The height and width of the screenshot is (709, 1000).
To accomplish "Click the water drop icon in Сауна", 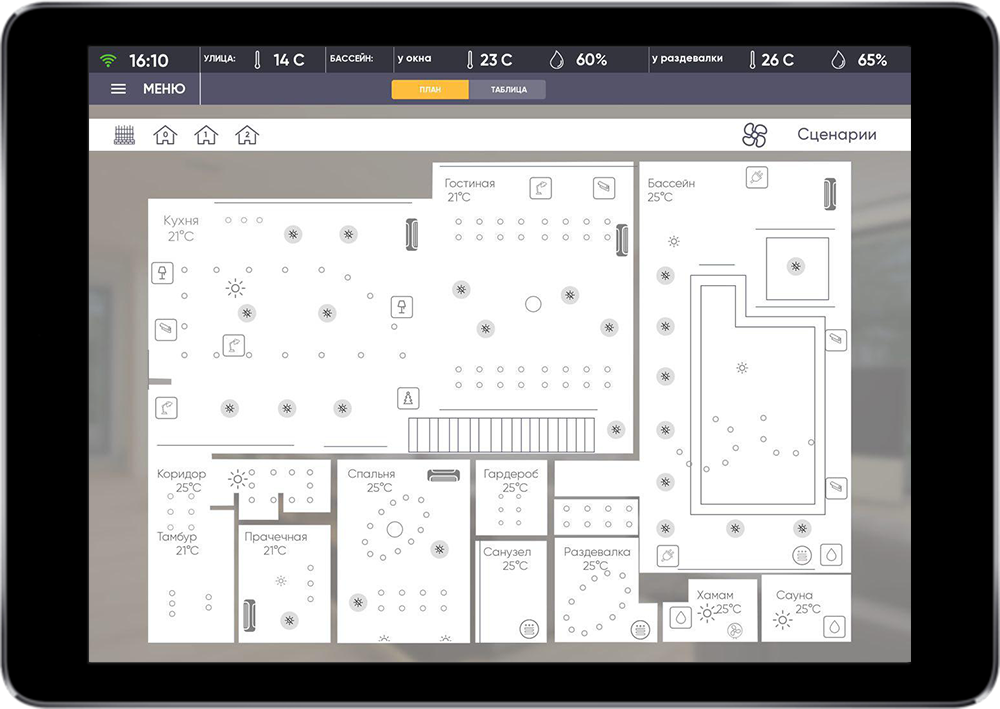I will click(832, 627).
